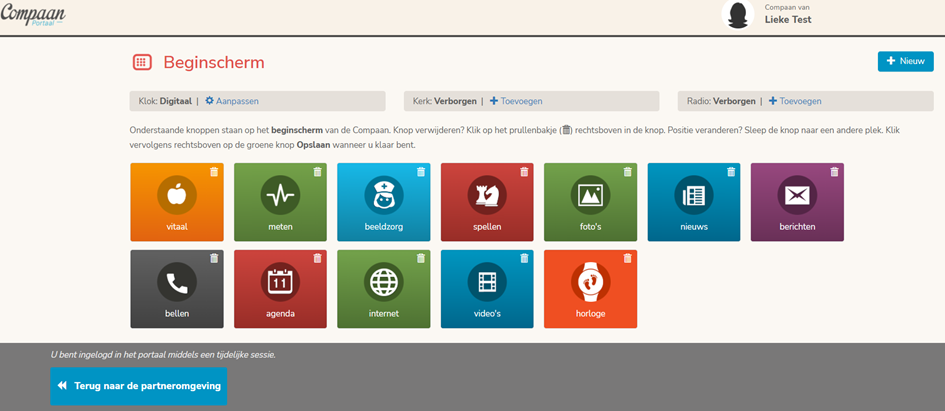
Task: Click the 'Kerk: Verborgen' label
Action: [x=445, y=101]
